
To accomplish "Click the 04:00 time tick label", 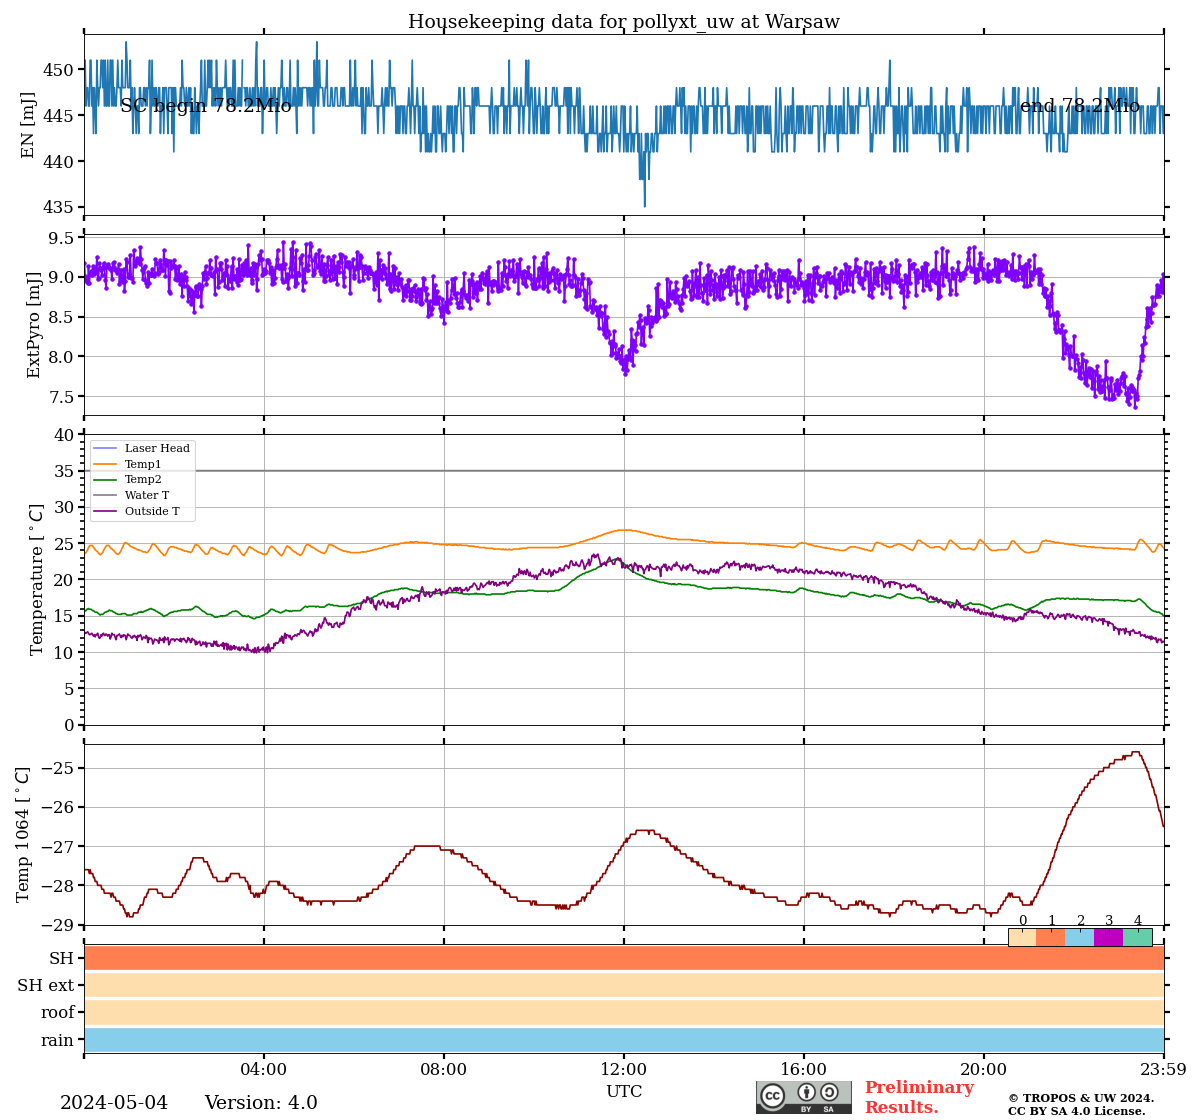I will (x=264, y=1070).
